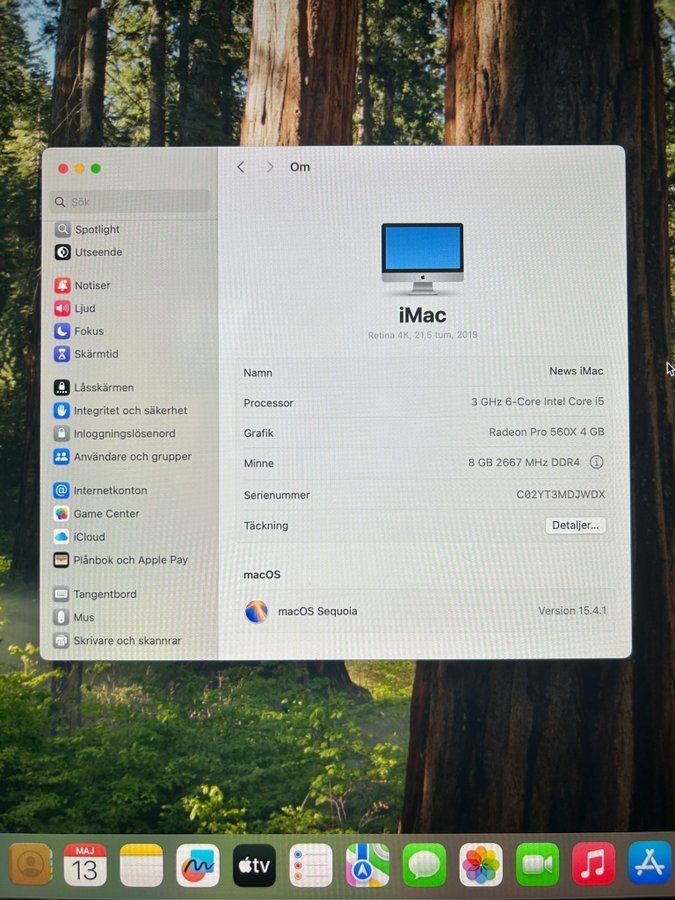Open Apple TV from the Dock

254,865
